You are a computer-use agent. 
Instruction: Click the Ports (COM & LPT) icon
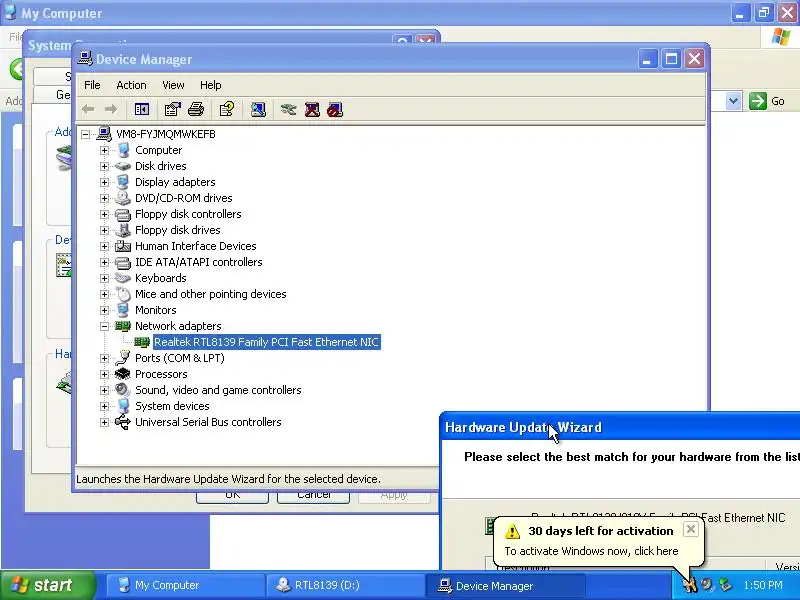click(x=122, y=358)
